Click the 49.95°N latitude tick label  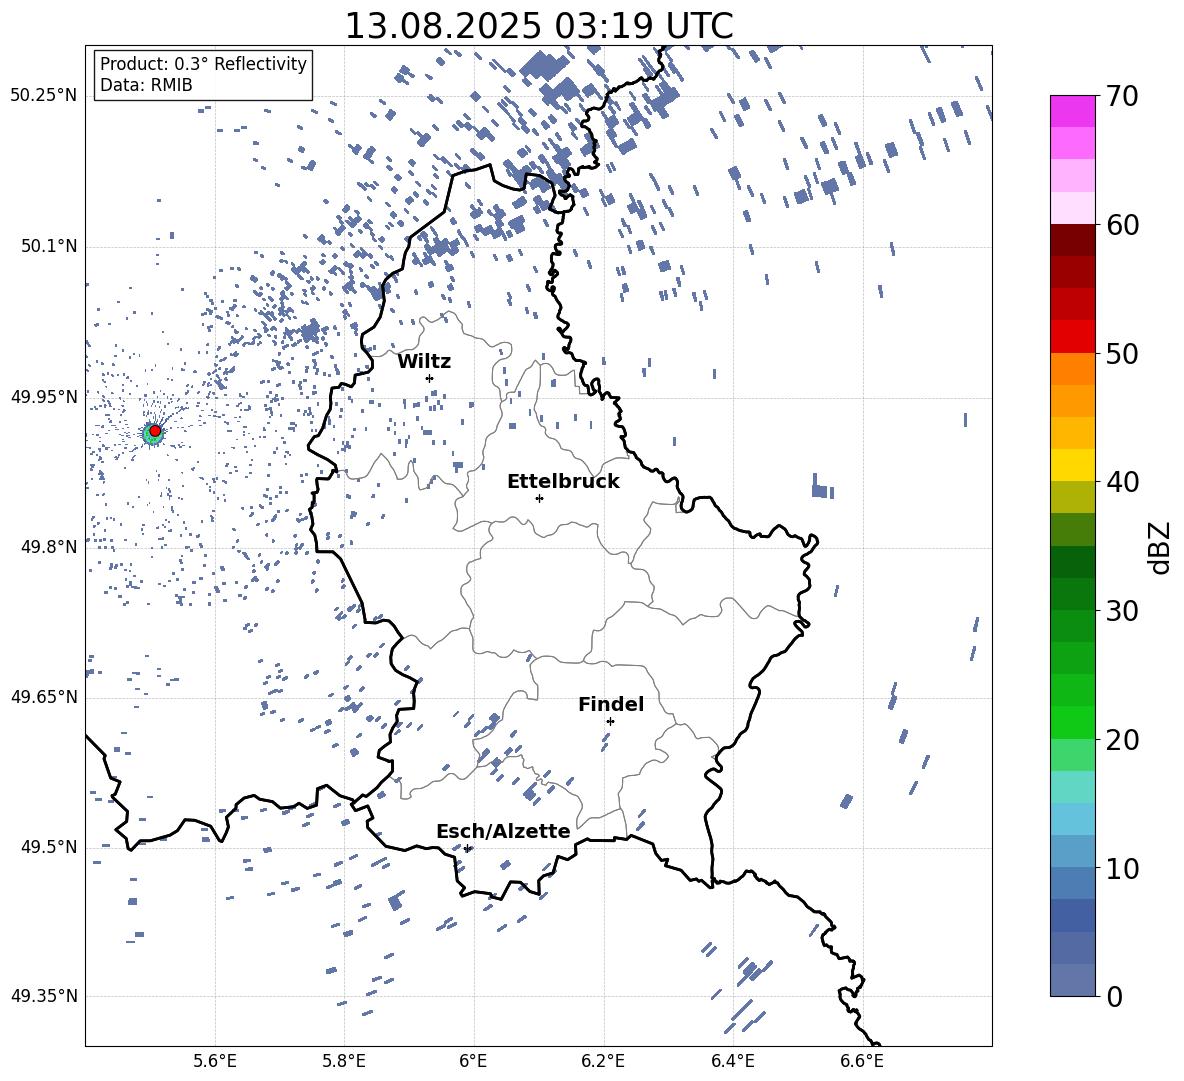tap(44, 396)
